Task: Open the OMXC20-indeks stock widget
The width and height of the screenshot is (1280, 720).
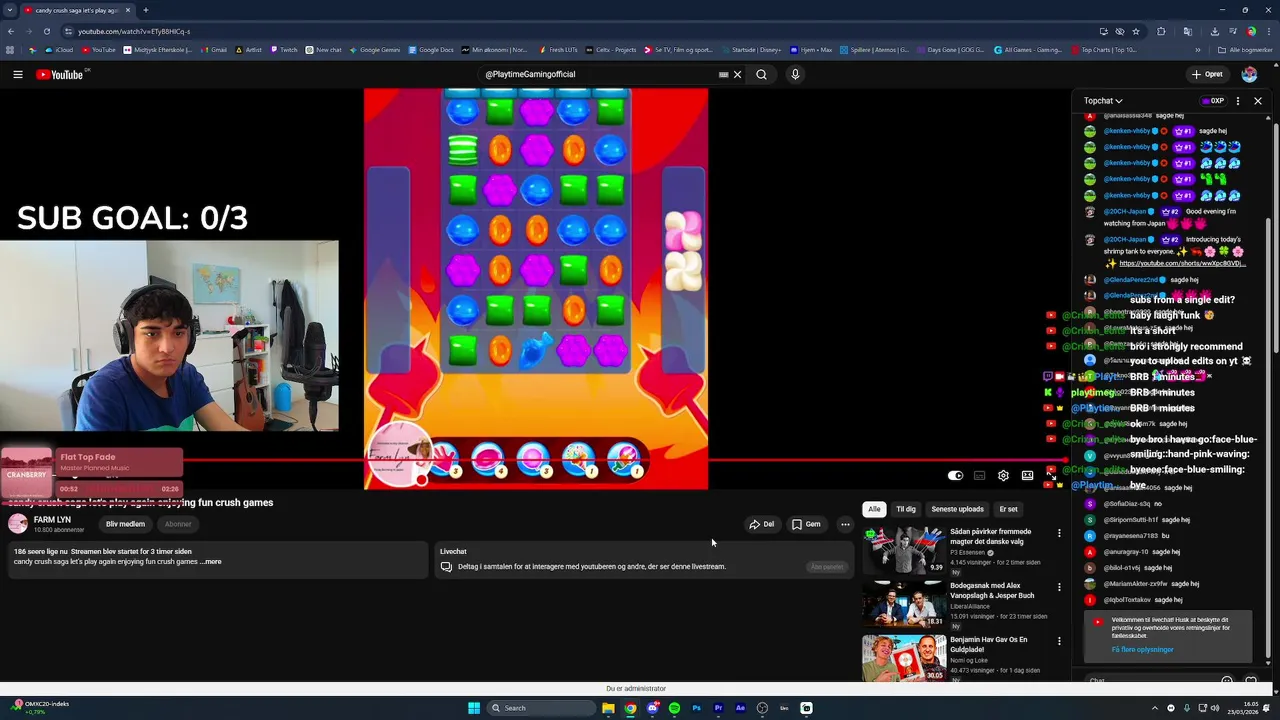Action: coord(40,707)
